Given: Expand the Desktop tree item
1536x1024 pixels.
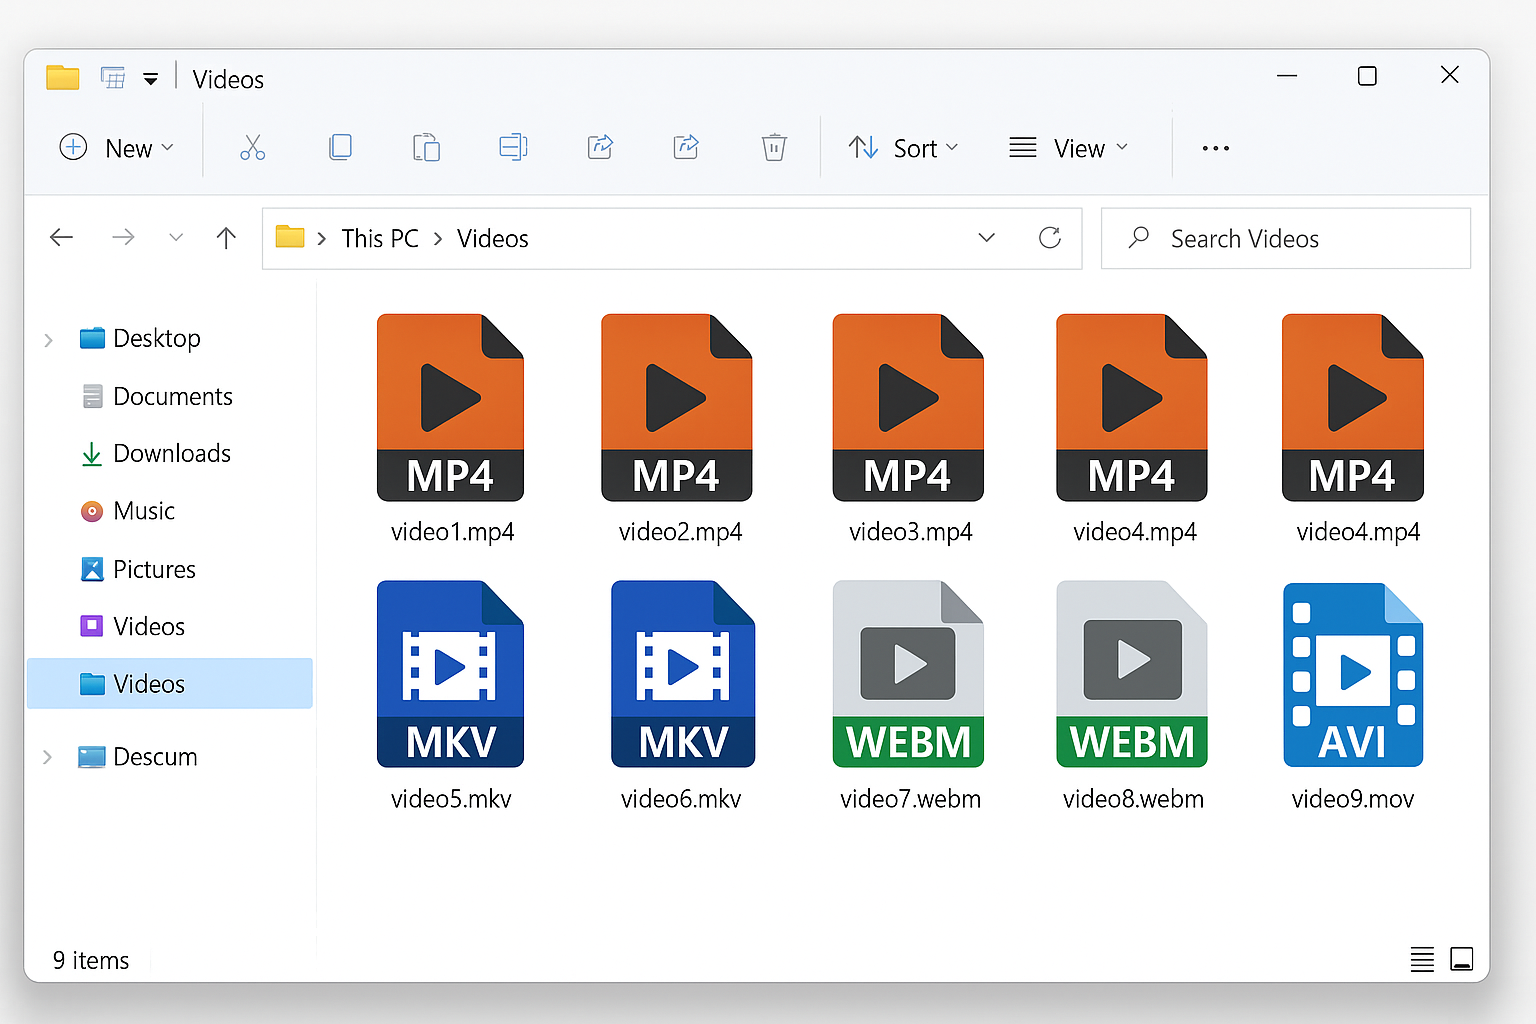Looking at the screenshot, I should pyautogui.click(x=48, y=338).
